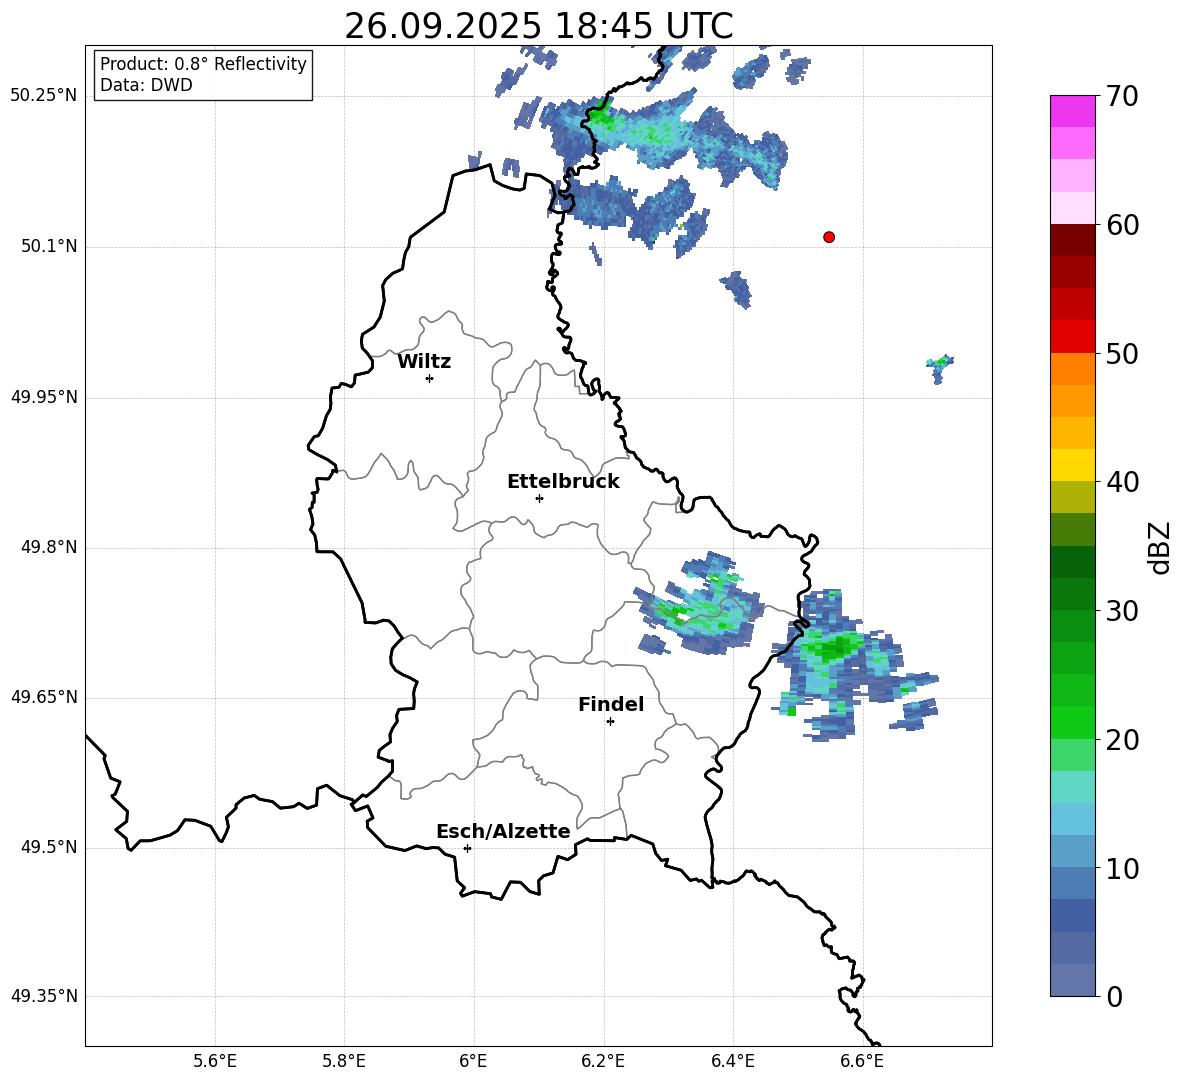1184x1081 pixels.
Task: Click the Product: 0.8° Reflectivity text
Action: coord(203,64)
